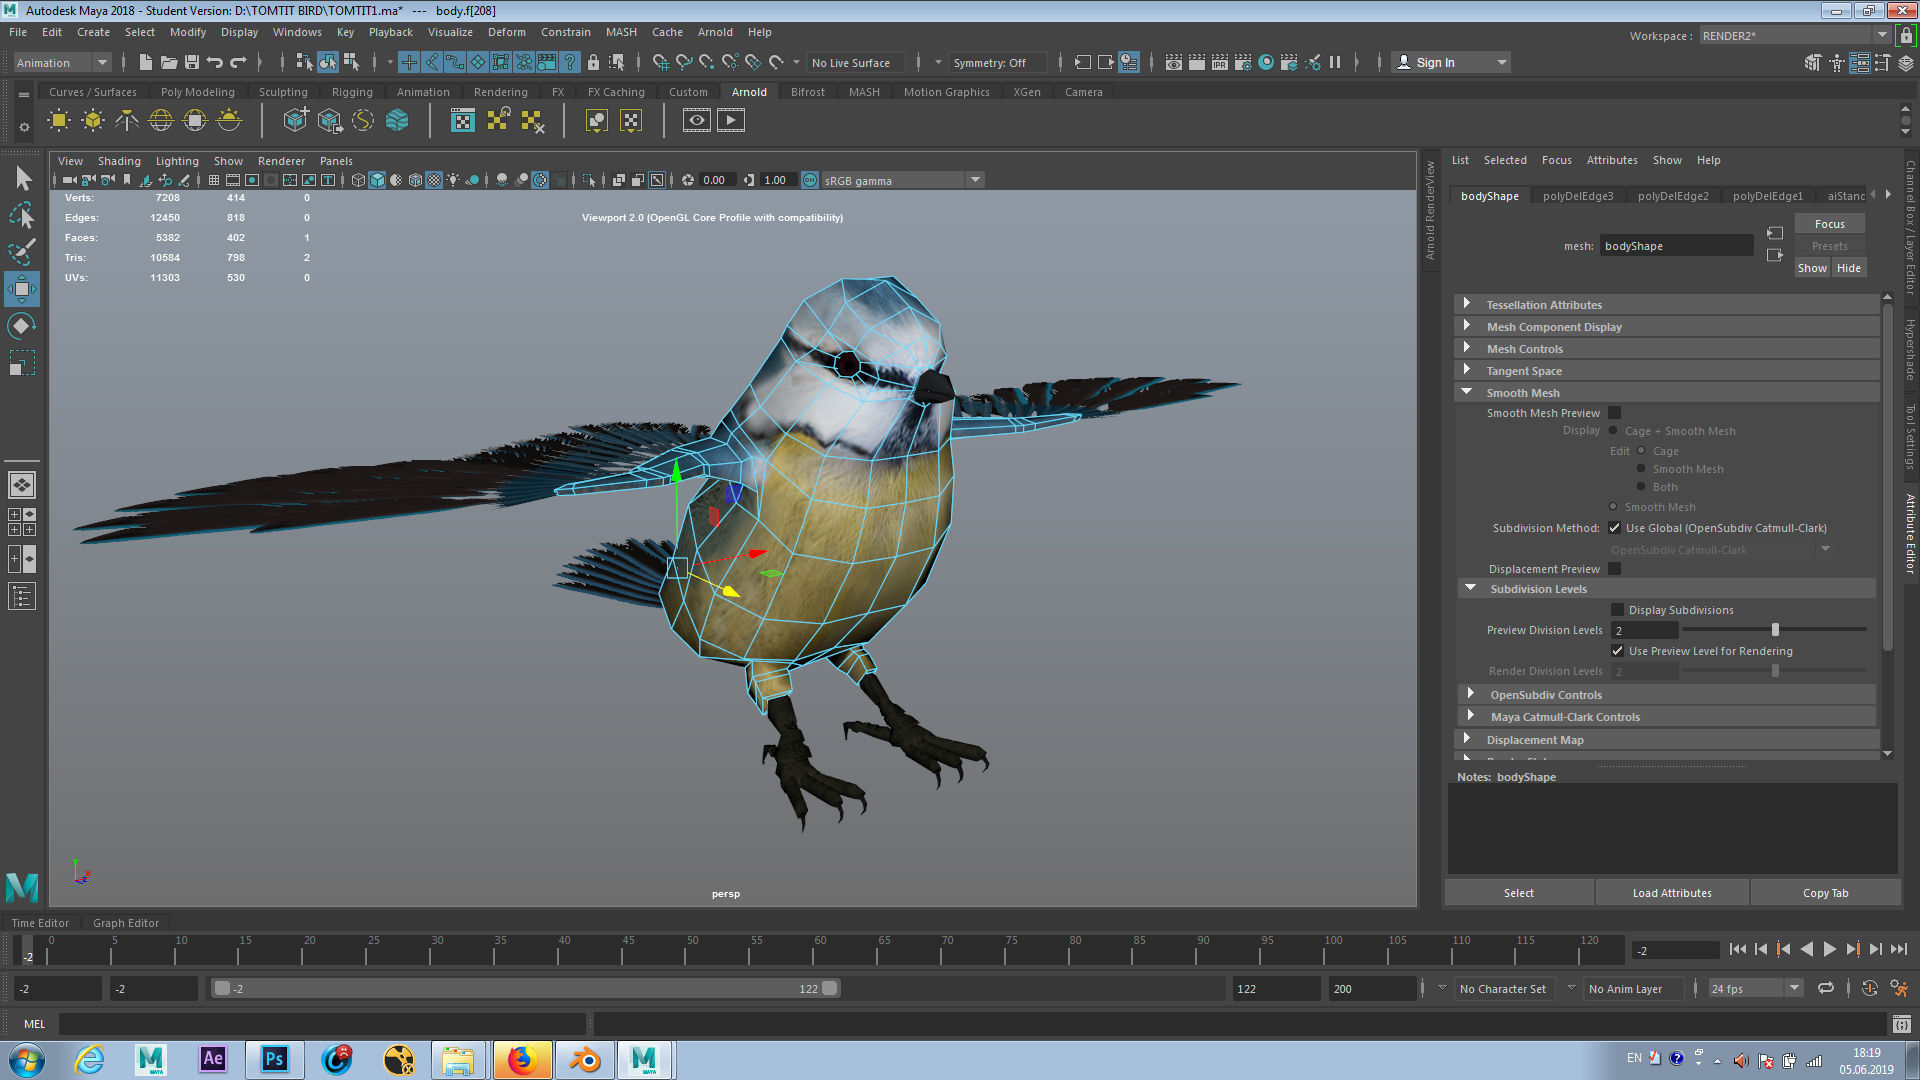Select the Cage edit radio button

click(1641, 451)
